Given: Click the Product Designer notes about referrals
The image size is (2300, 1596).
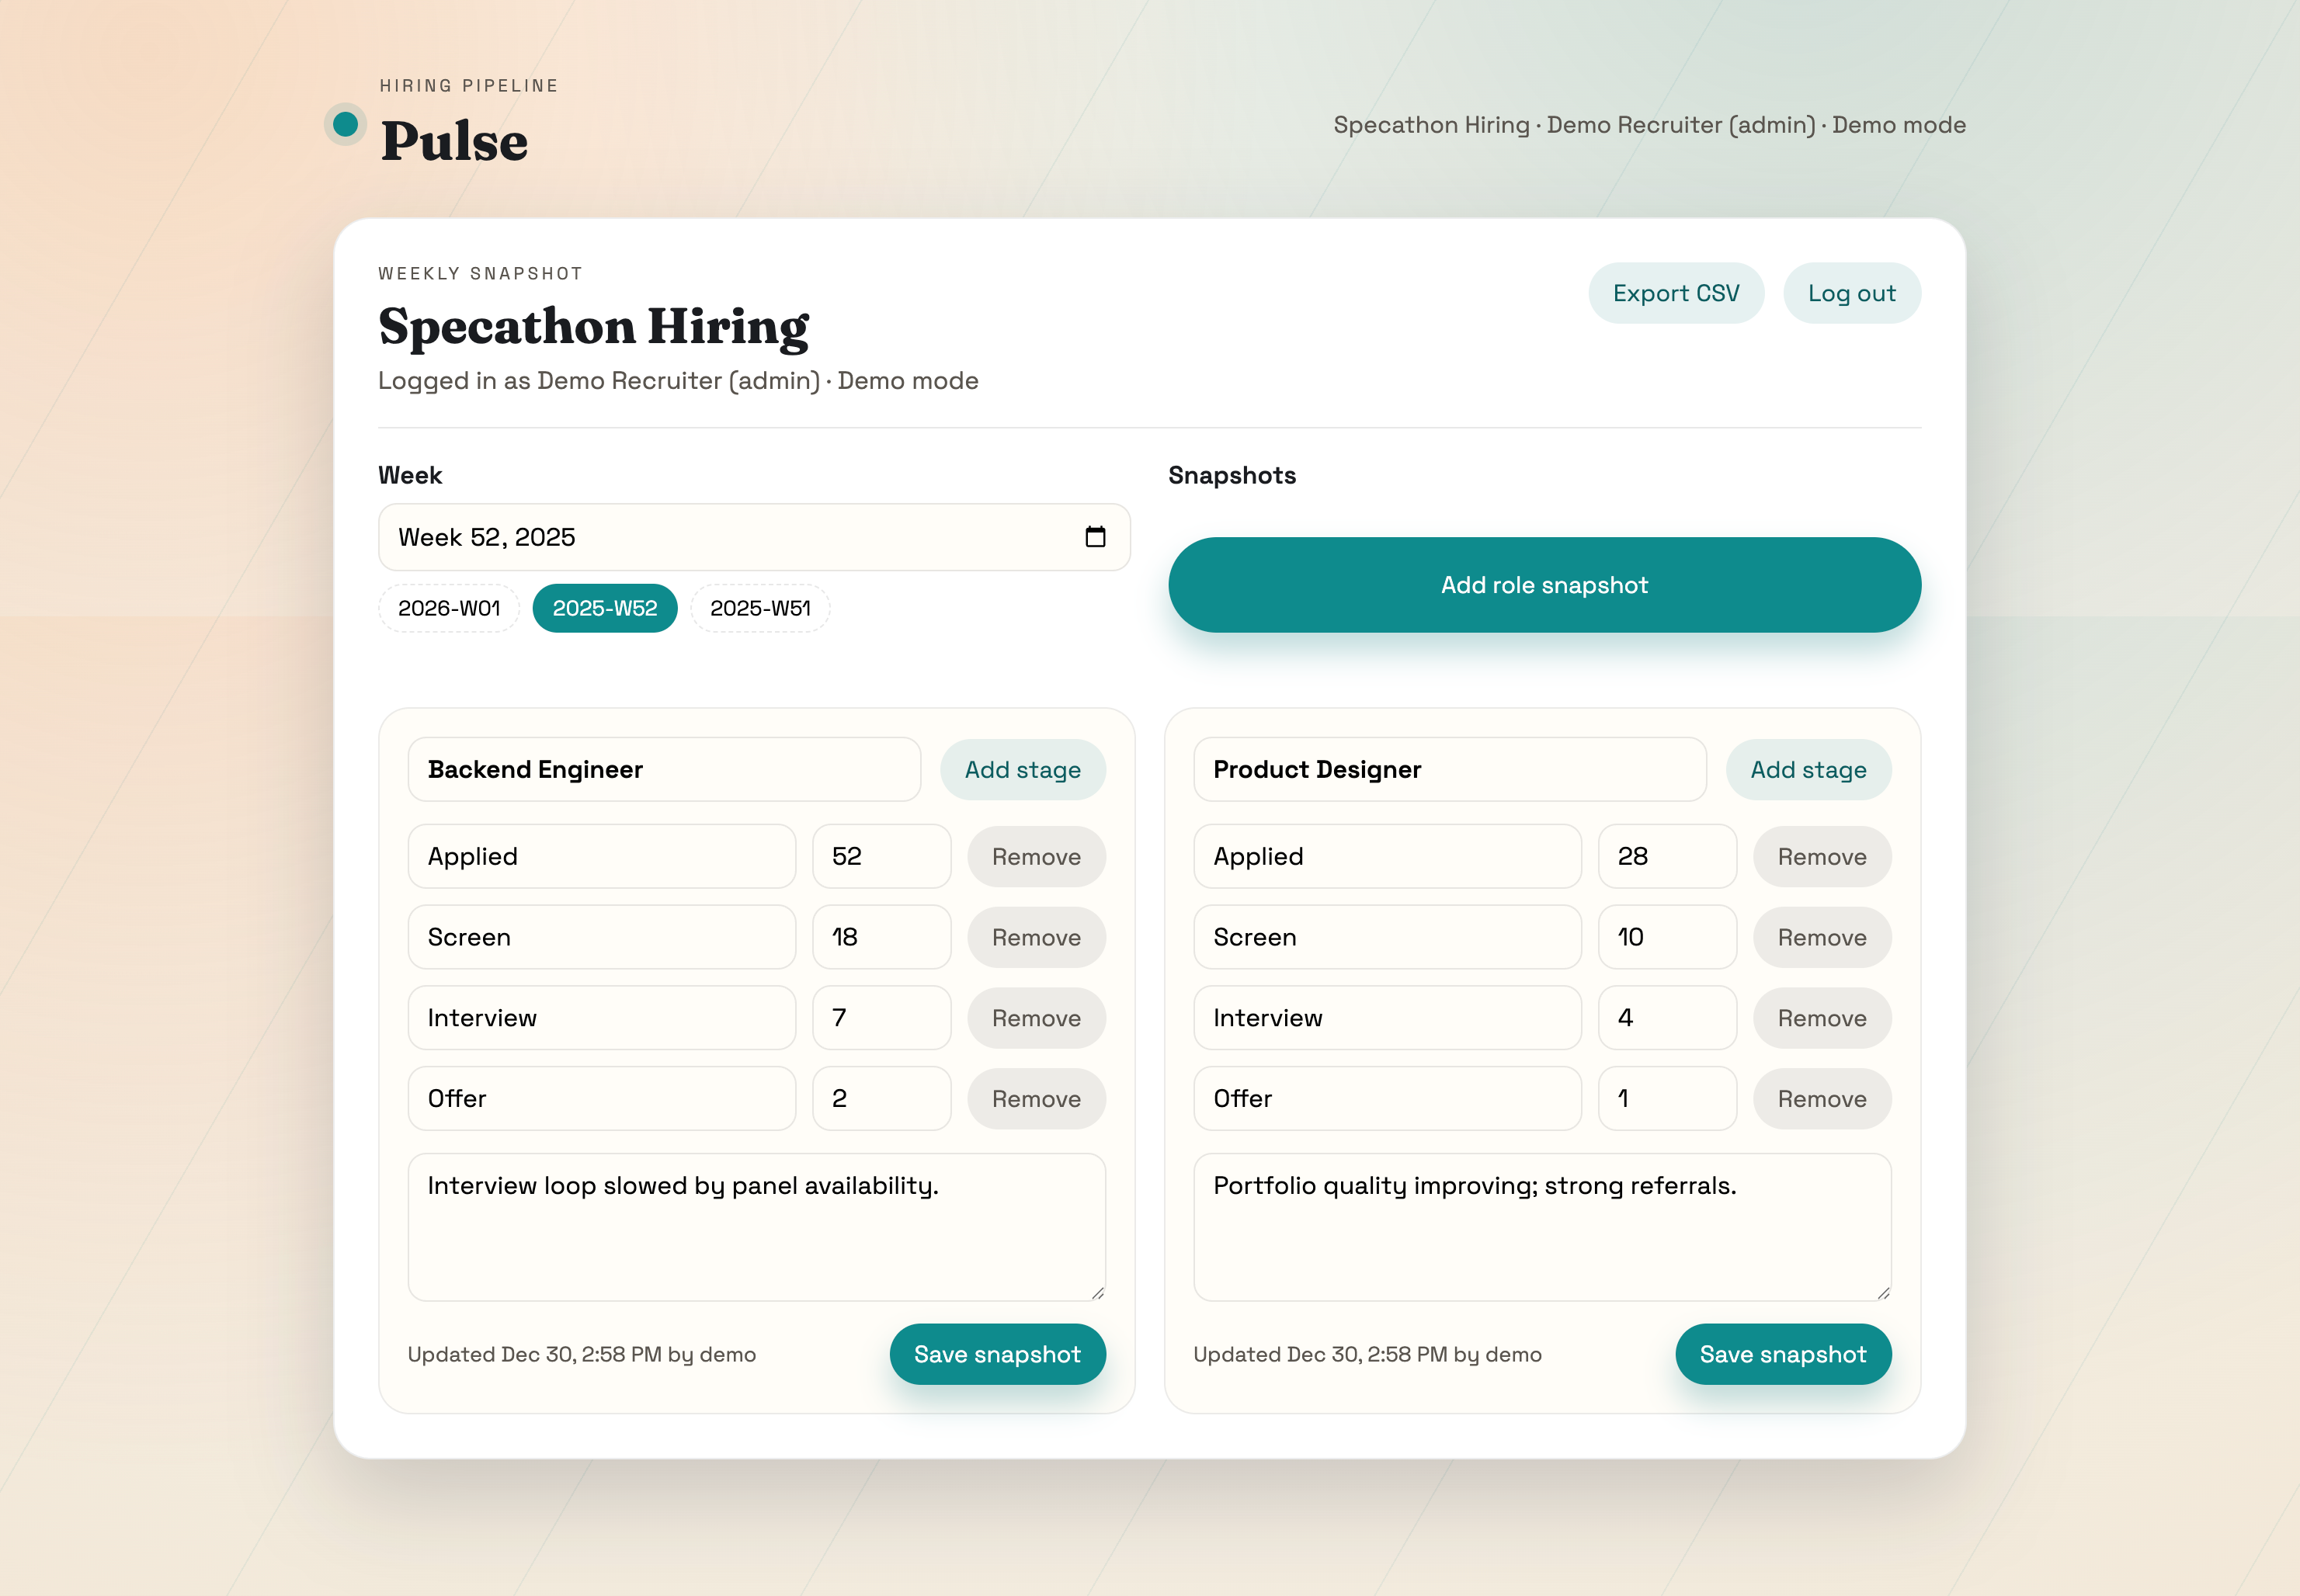Looking at the screenshot, I should pos(1542,1228).
